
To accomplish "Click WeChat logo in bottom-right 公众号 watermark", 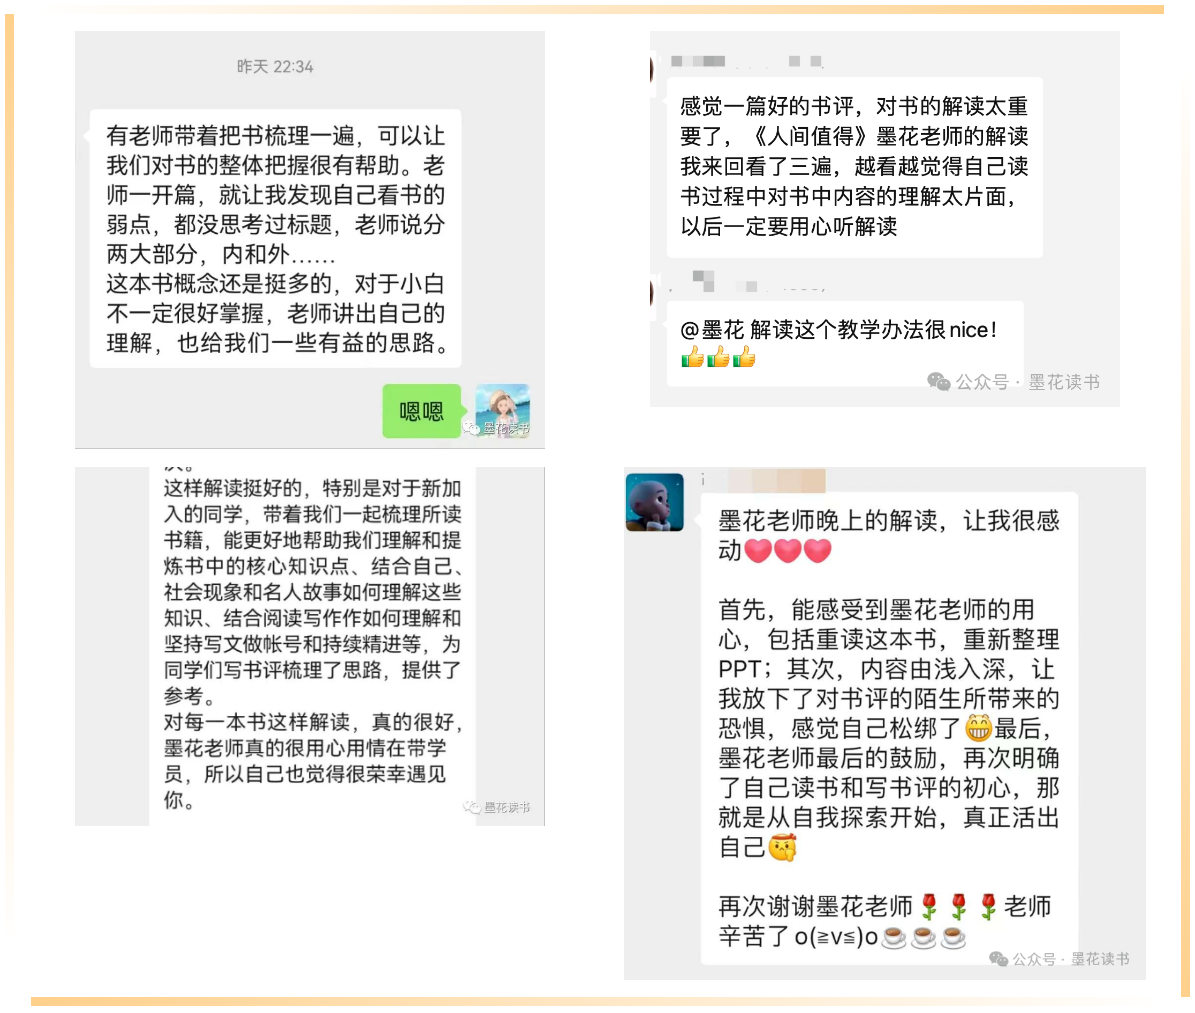I will click(998, 959).
